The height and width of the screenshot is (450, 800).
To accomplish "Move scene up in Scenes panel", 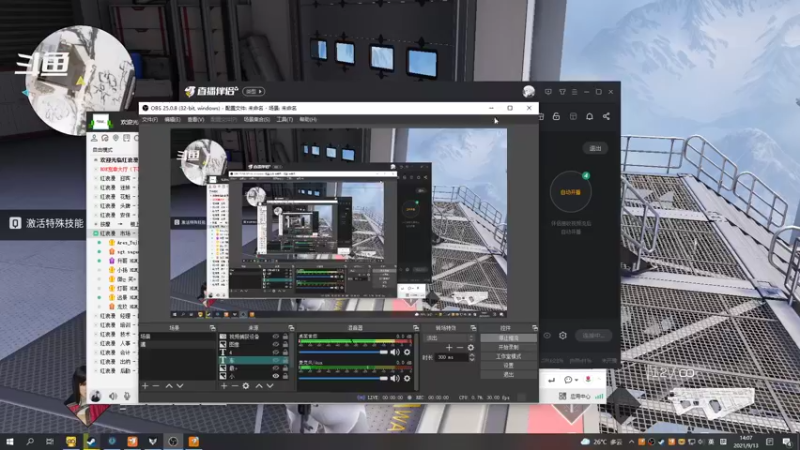I will [169, 386].
